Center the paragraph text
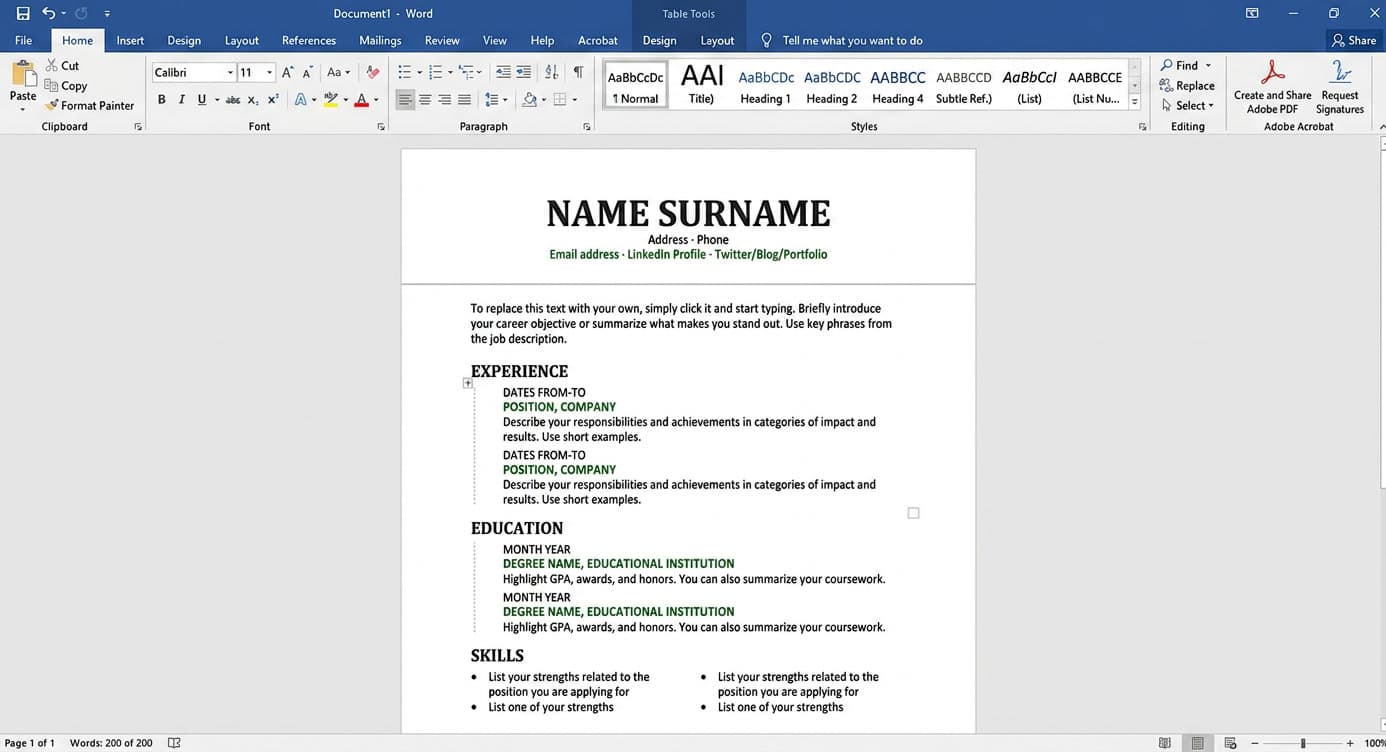1386x752 pixels. [x=425, y=100]
